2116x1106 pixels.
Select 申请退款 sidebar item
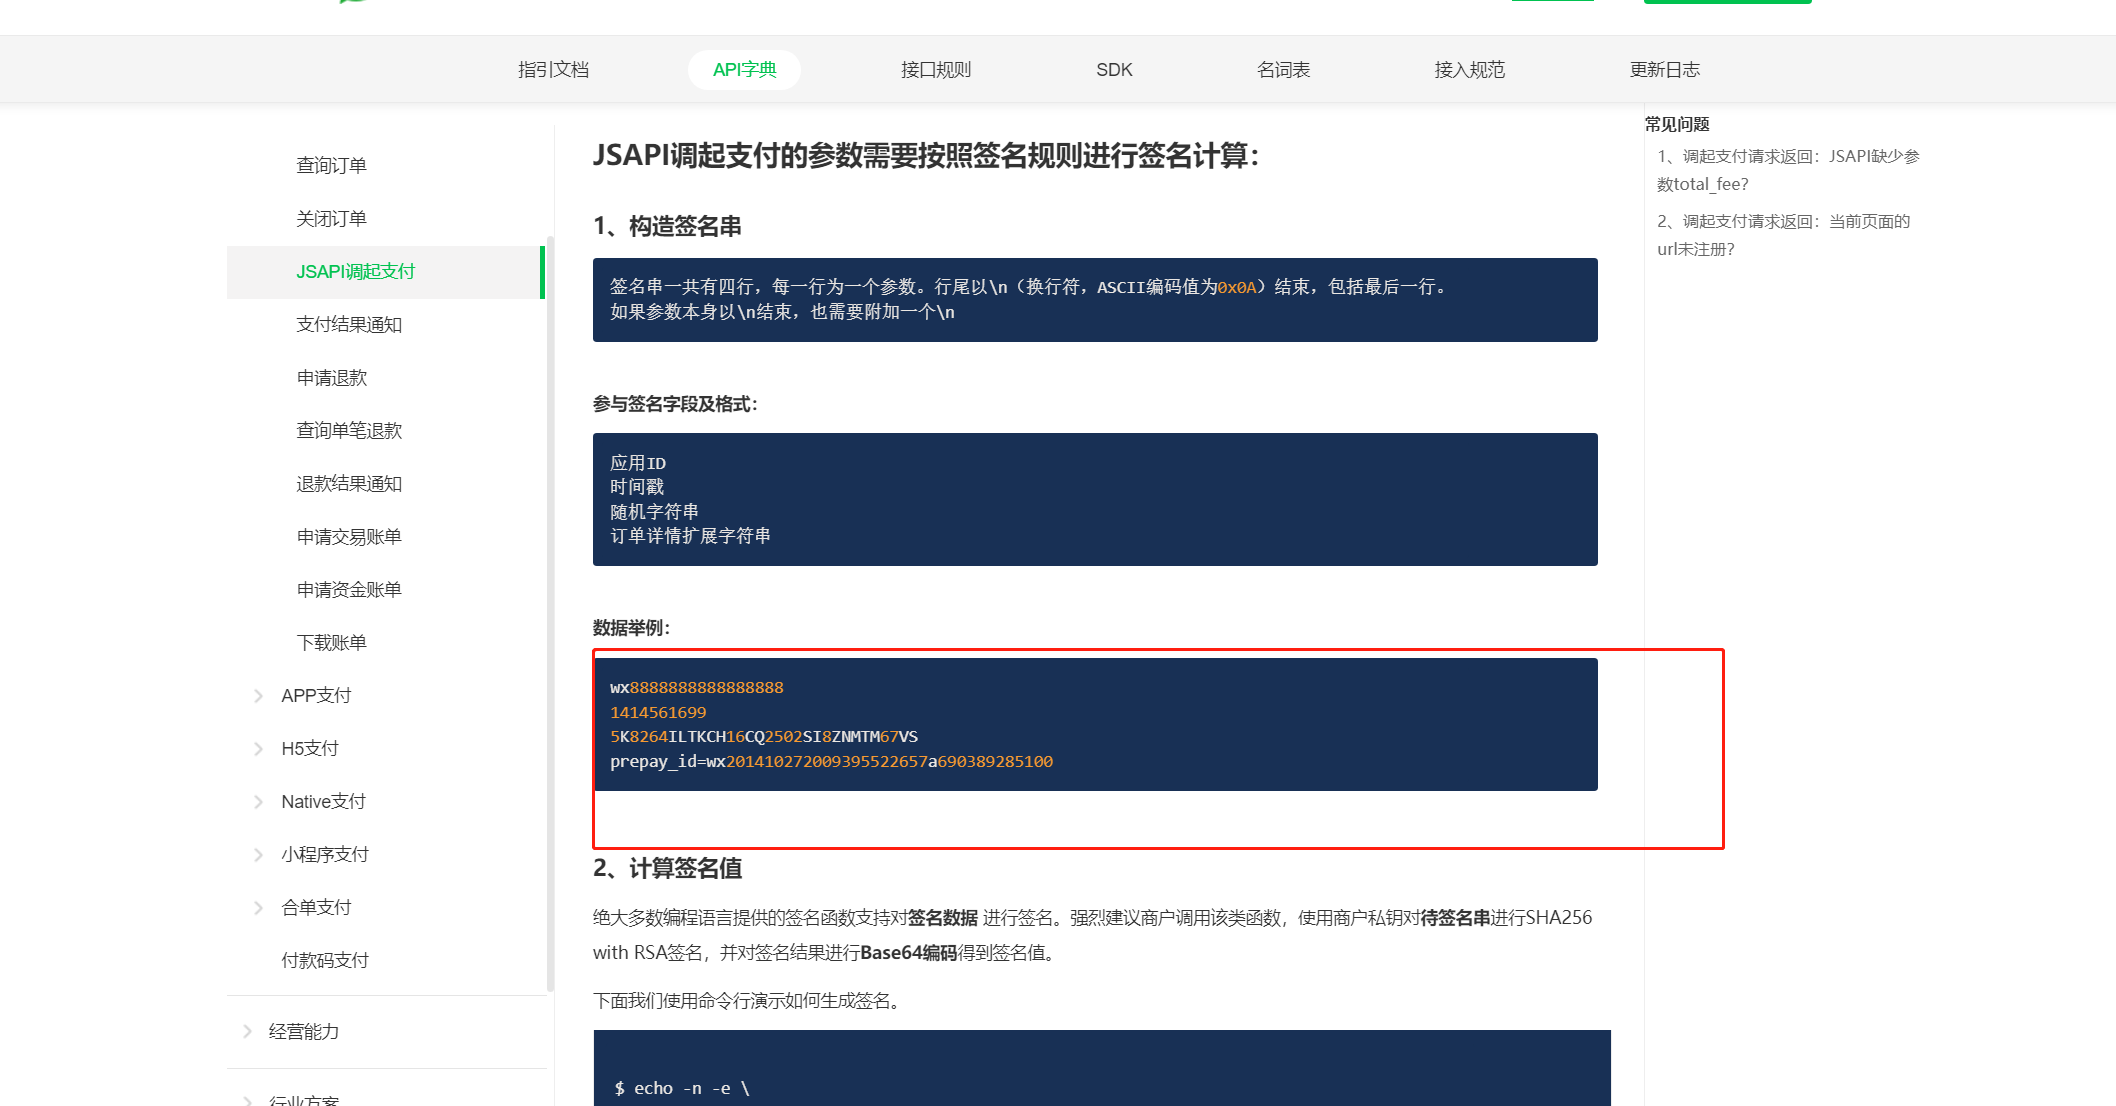331,378
